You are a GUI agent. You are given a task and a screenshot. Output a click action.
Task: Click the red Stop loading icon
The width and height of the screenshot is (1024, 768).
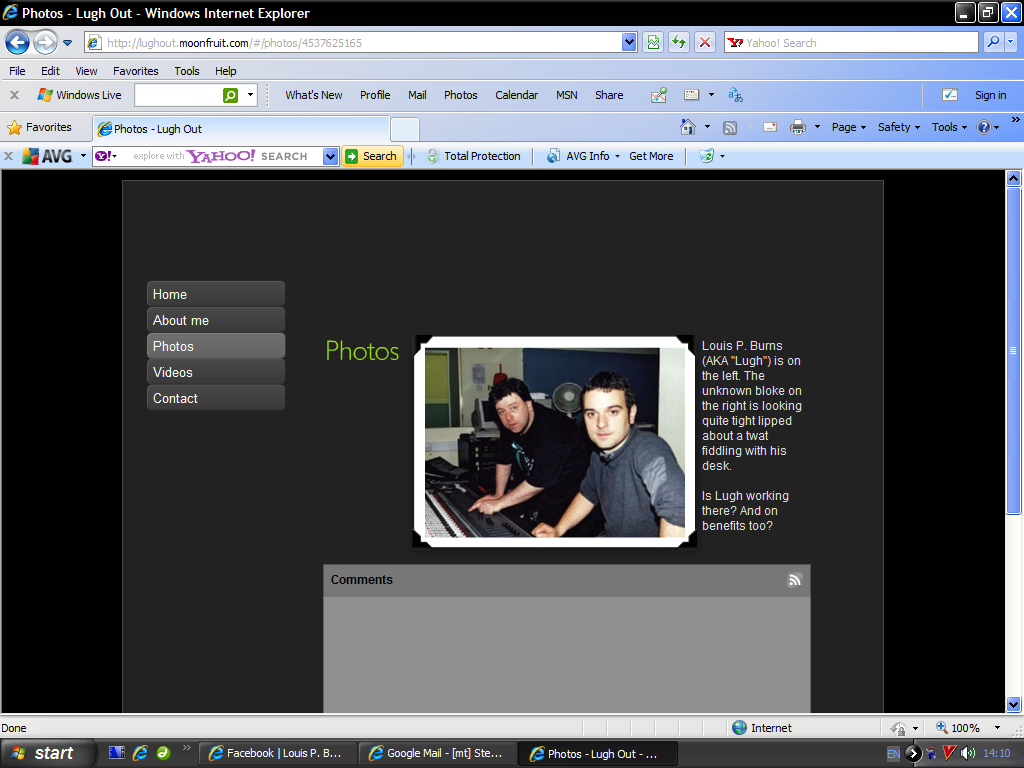[705, 42]
